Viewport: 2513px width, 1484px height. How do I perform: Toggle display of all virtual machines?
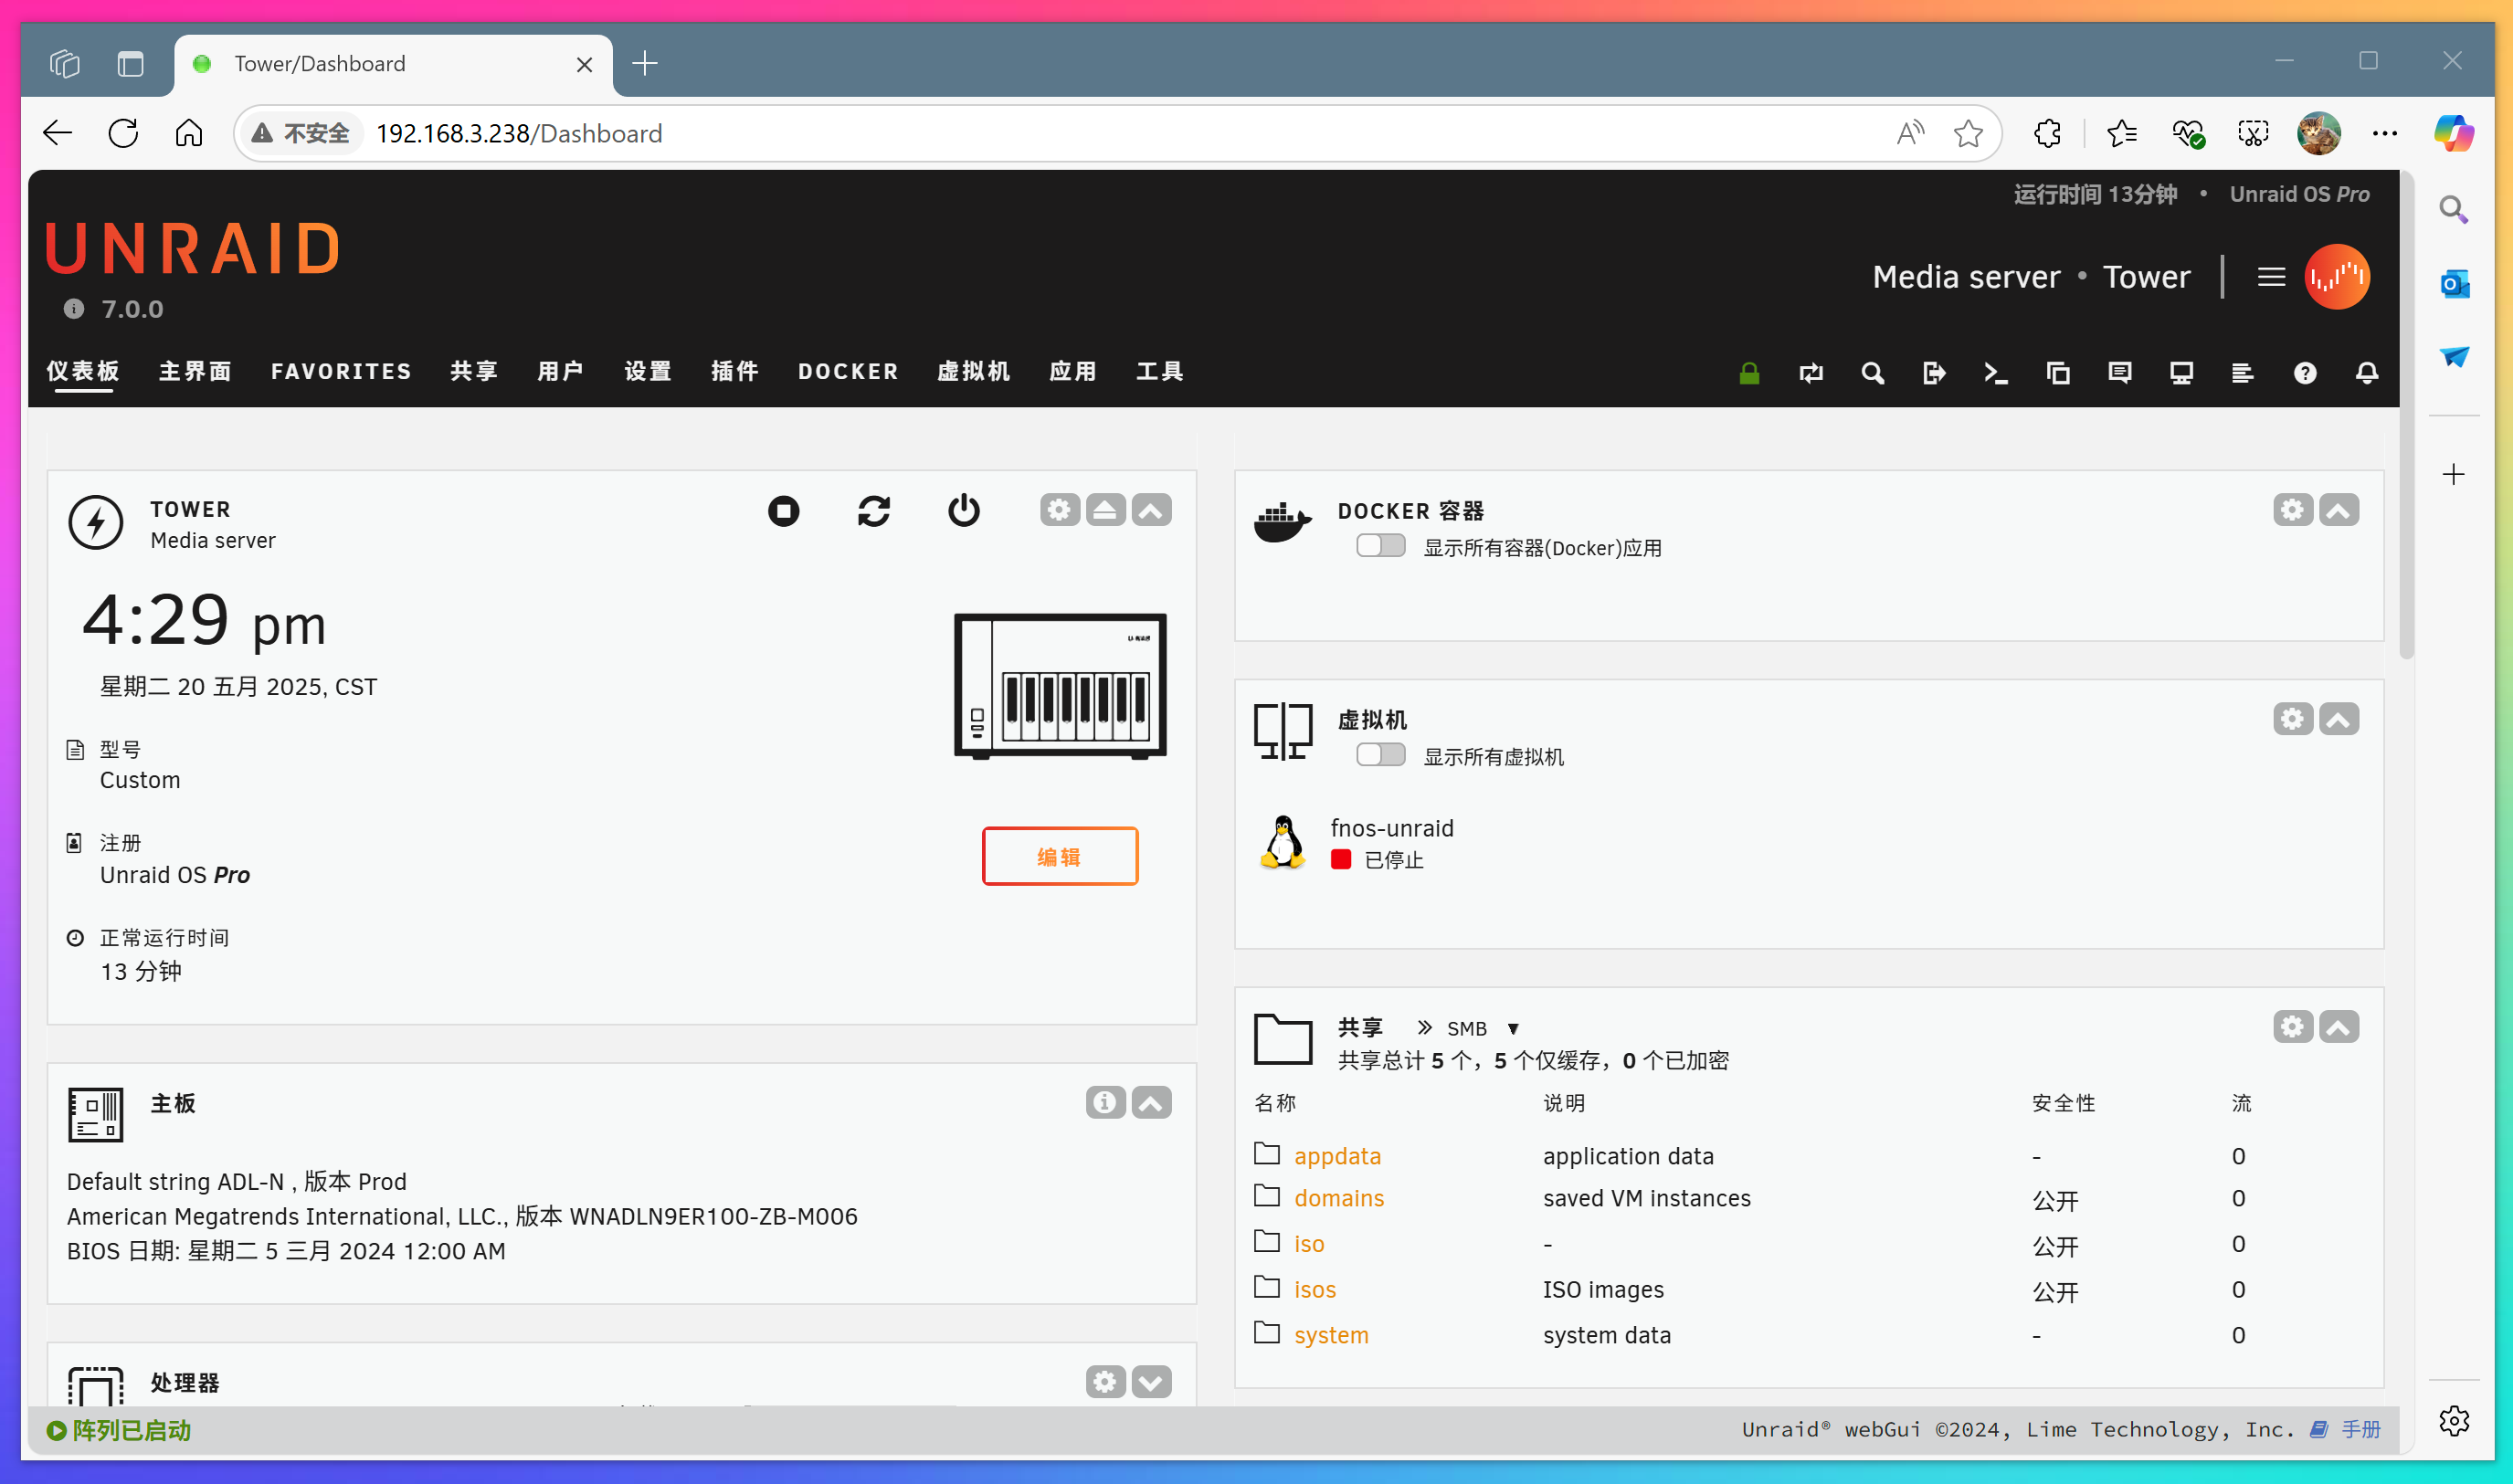click(1380, 754)
